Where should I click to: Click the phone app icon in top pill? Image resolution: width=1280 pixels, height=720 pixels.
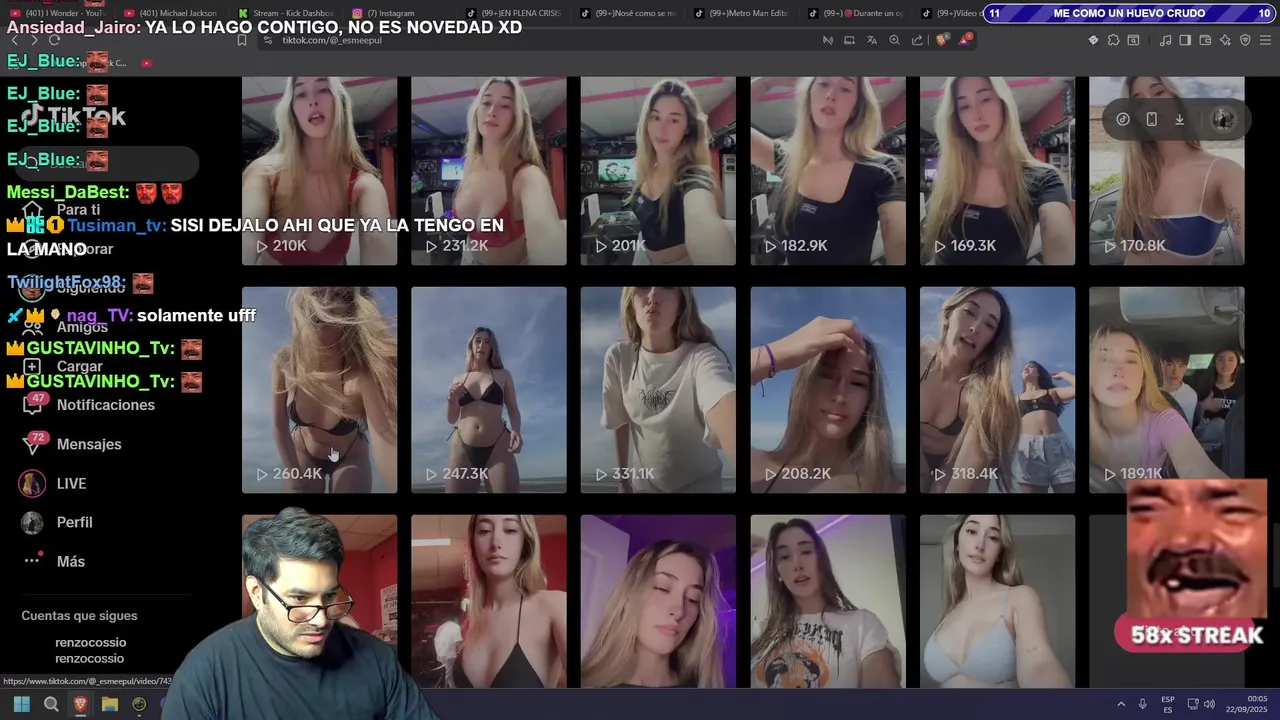pos(1151,119)
